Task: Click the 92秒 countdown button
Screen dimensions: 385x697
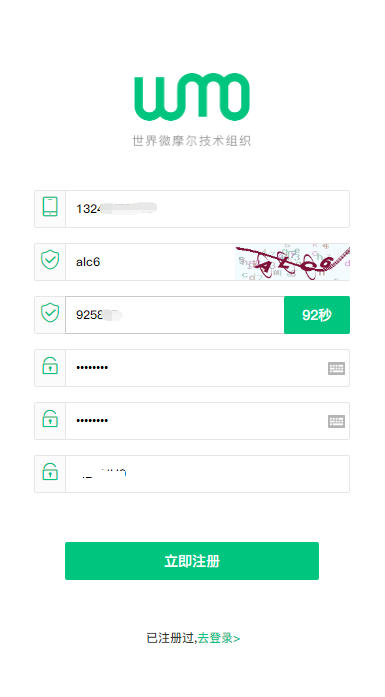Action: click(317, 315)
